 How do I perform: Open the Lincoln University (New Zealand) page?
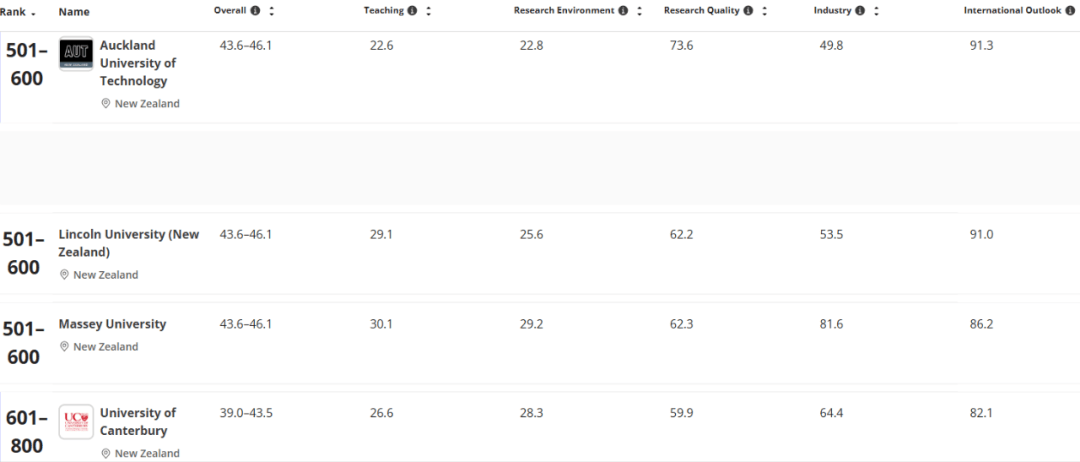128,243
